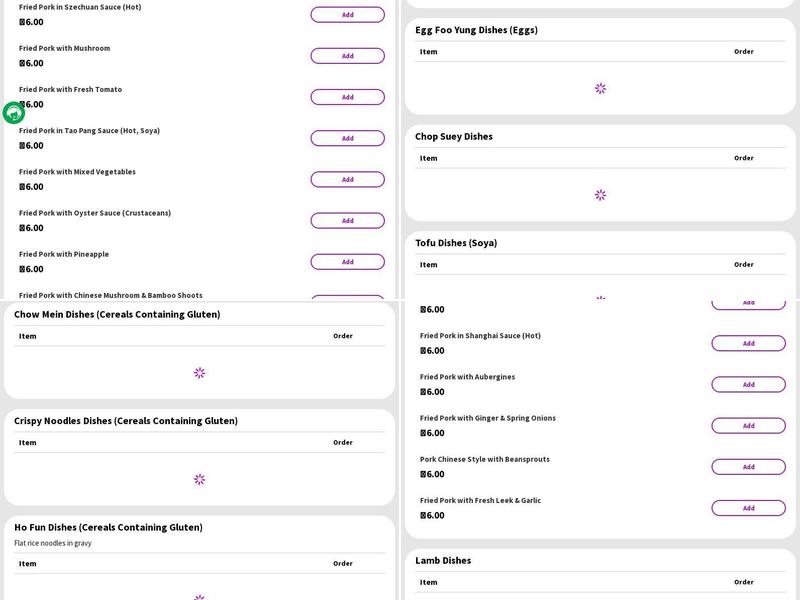The image size is (800, 600).
Task: Add Fried Pork in Shanghai Sauce
Action: pyautogui.click(x=748, y=343)
